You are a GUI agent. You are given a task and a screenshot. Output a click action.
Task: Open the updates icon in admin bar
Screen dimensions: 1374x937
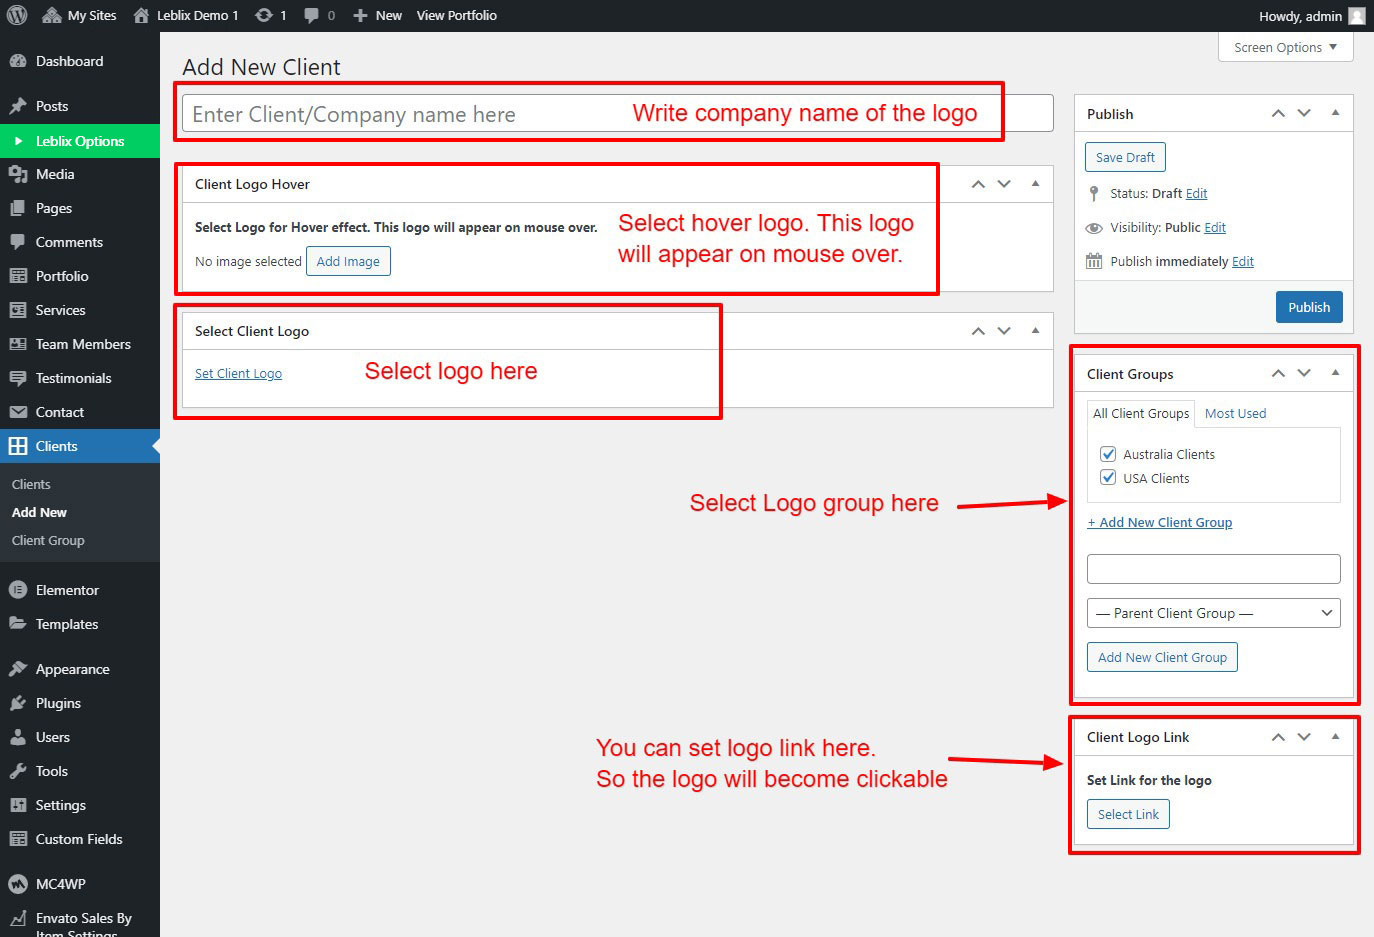264,15
